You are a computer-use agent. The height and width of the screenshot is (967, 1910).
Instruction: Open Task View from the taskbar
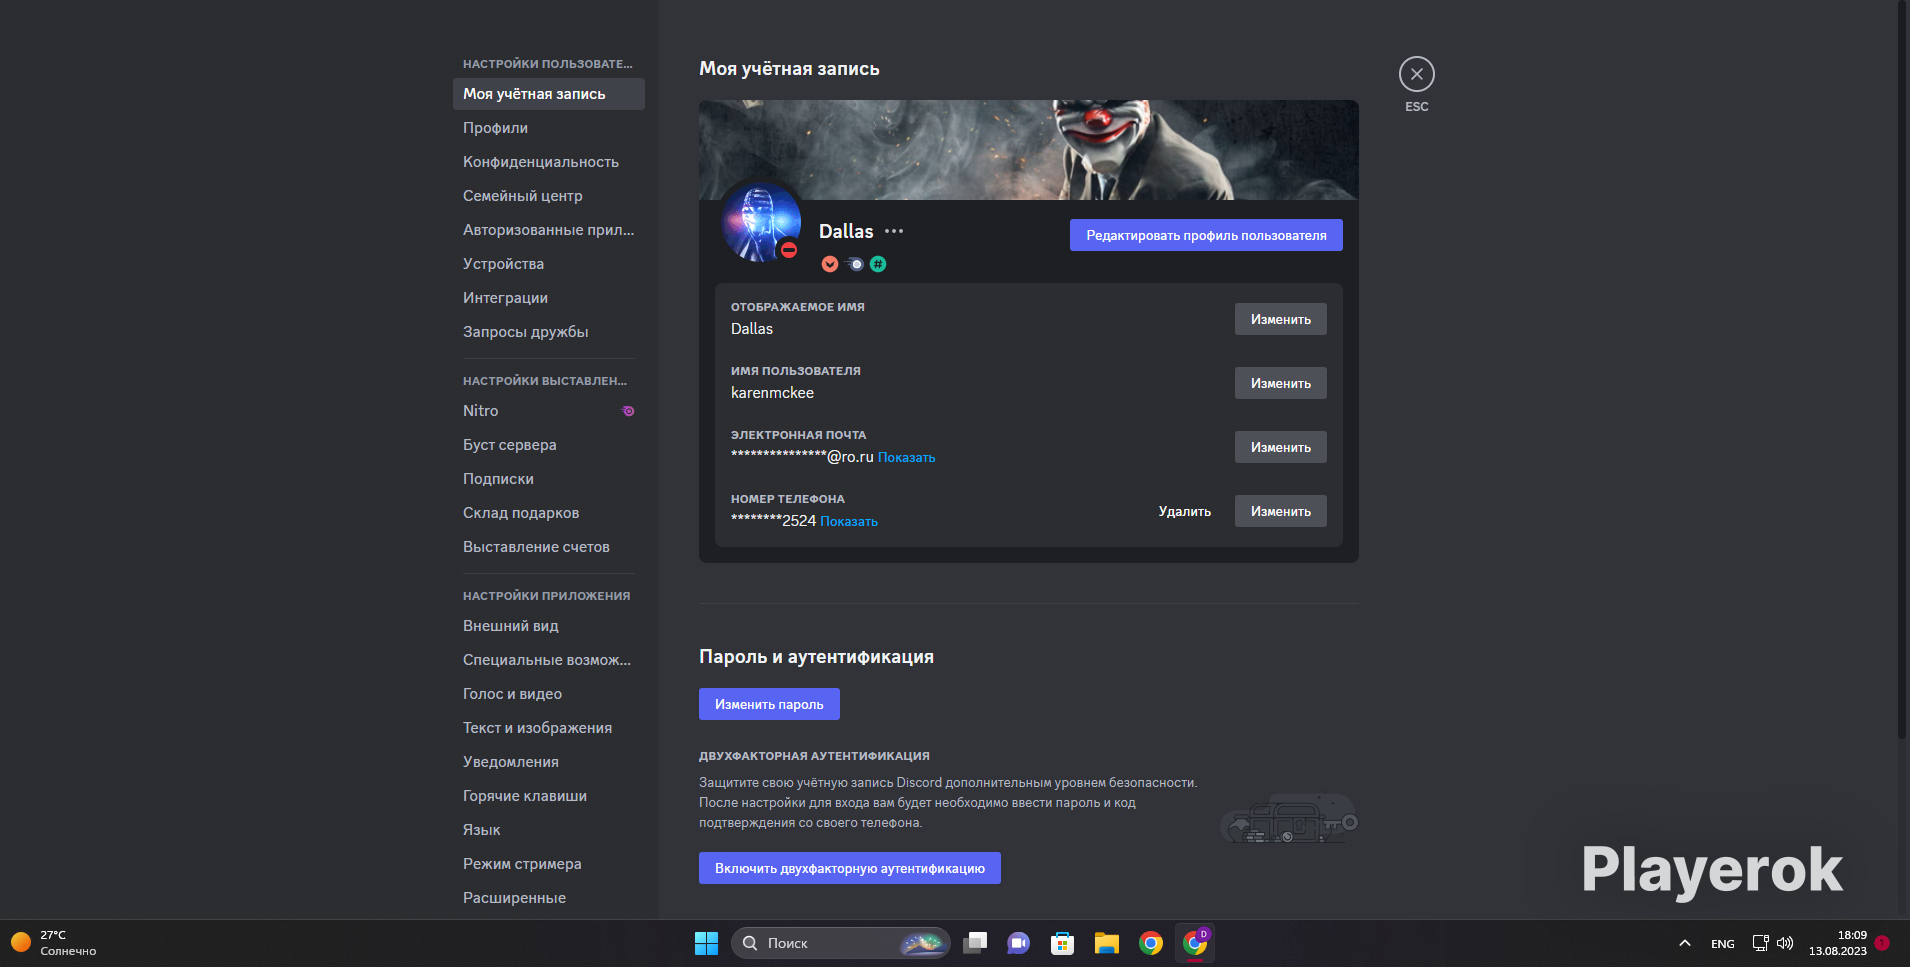(x=975, y=943)
